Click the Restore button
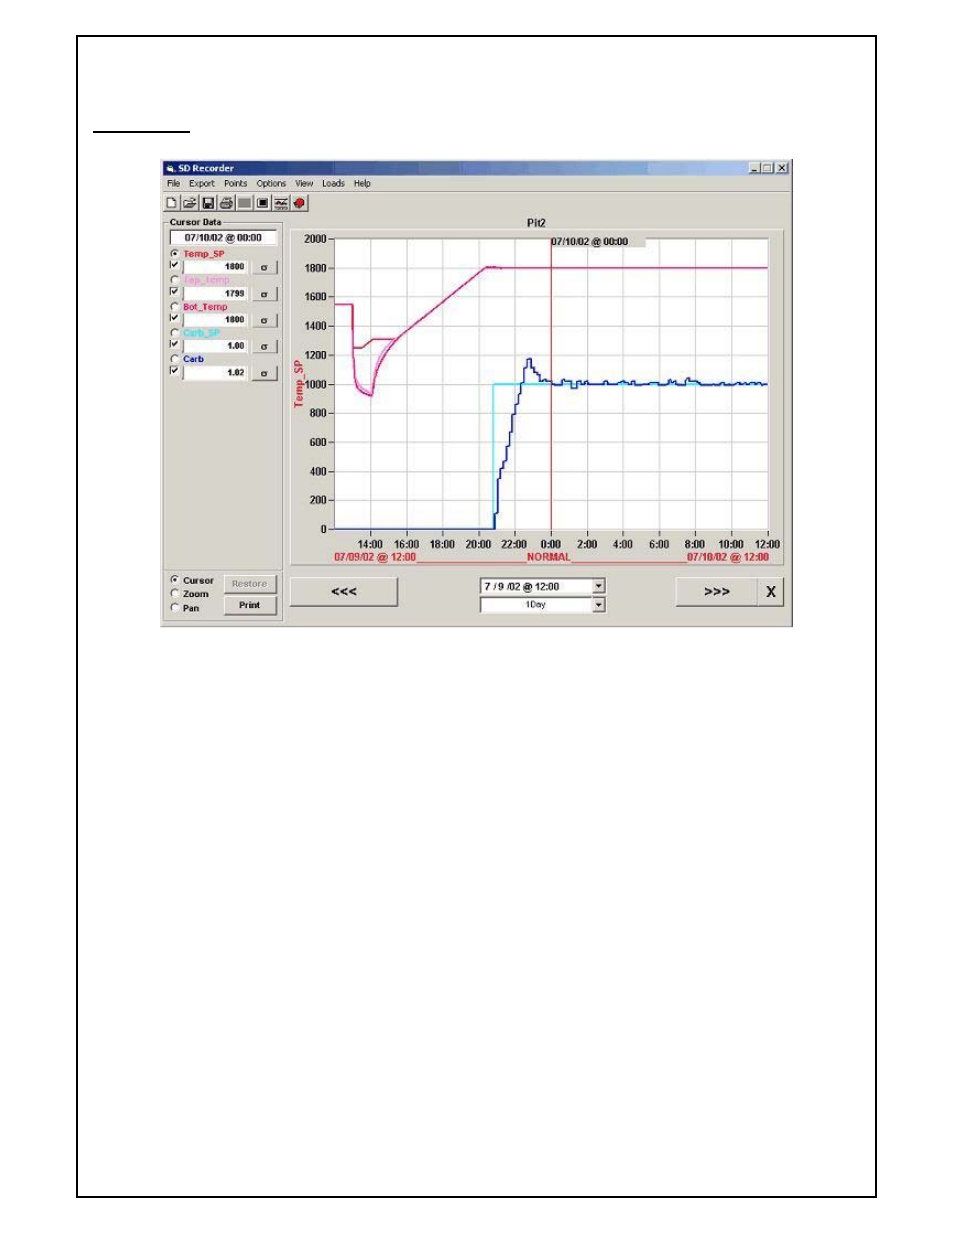Viewport: 954px width, 1235px height. tap(250, 584)
